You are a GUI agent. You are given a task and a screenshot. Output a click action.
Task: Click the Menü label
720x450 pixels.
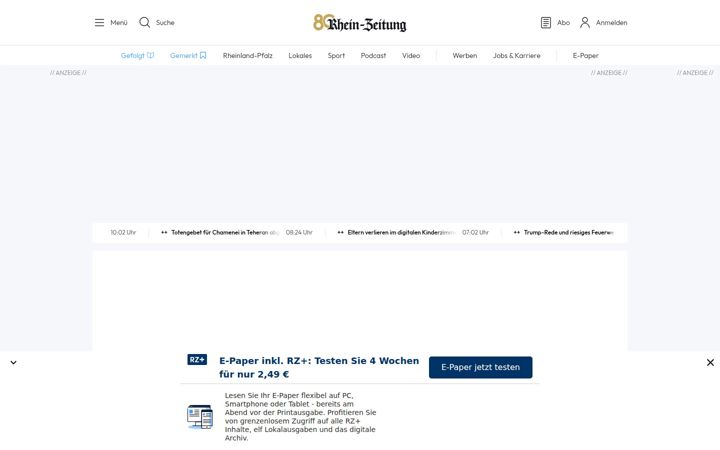point(119,22)
